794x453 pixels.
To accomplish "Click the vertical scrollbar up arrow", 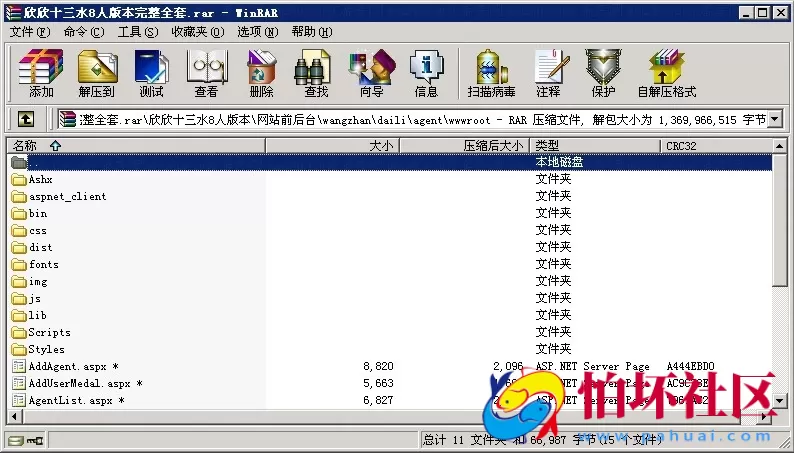I will click(x=780, y=146).
